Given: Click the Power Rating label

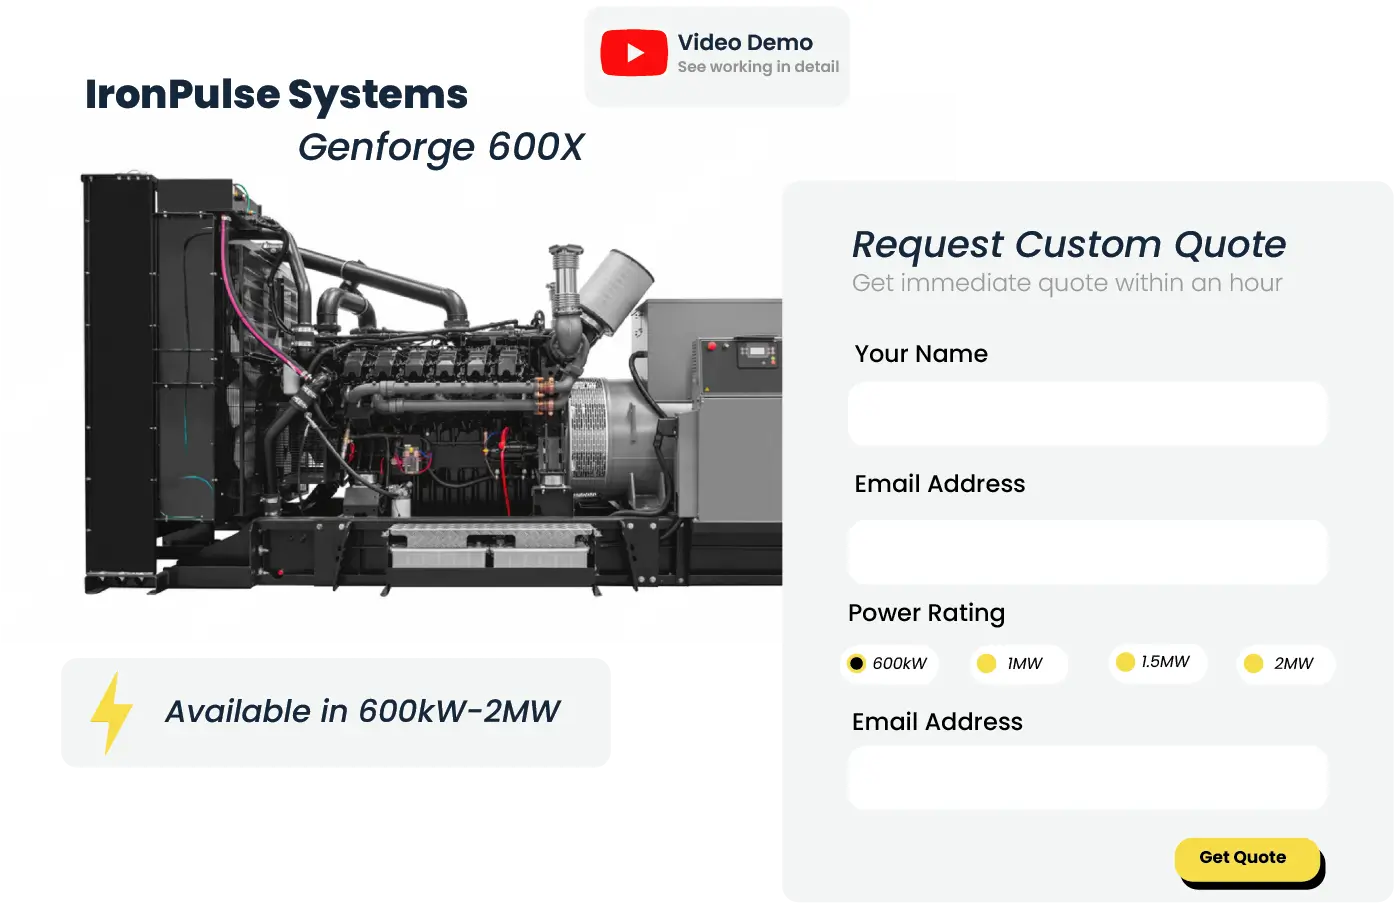Looking at the screenshot, I should 926,613.
